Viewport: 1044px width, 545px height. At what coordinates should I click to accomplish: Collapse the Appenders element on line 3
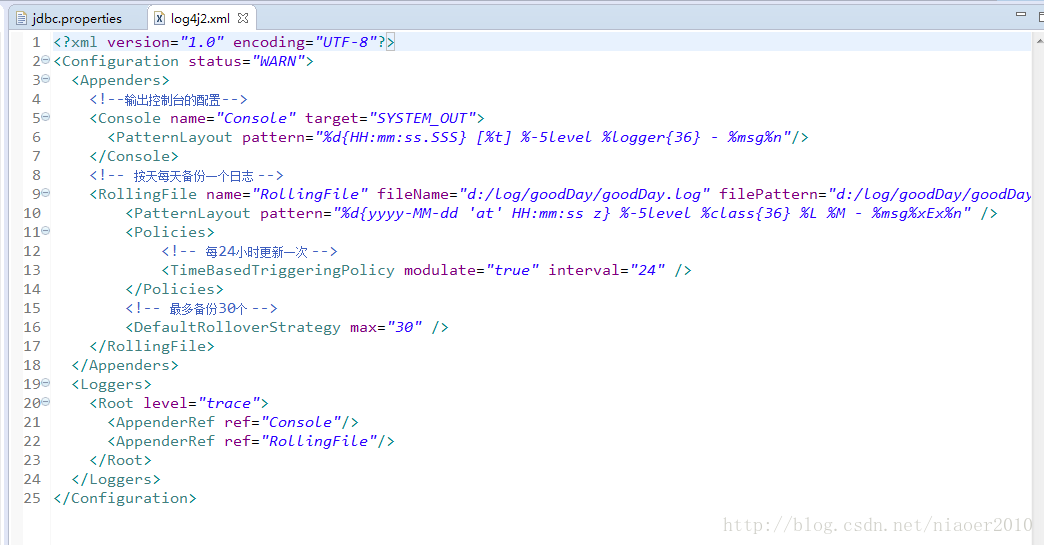pyautogui.click(x=45, y=79)
